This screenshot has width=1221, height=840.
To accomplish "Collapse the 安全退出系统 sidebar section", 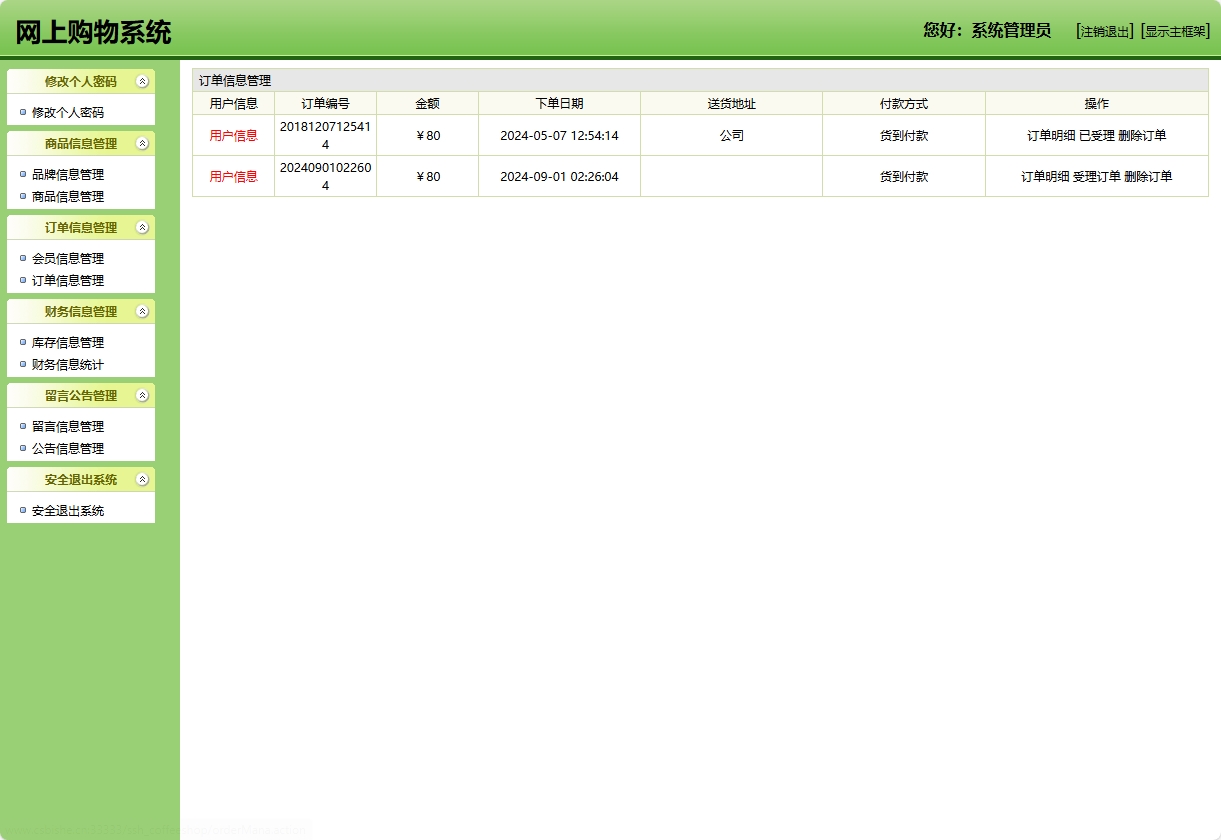I will pos(142,480).
